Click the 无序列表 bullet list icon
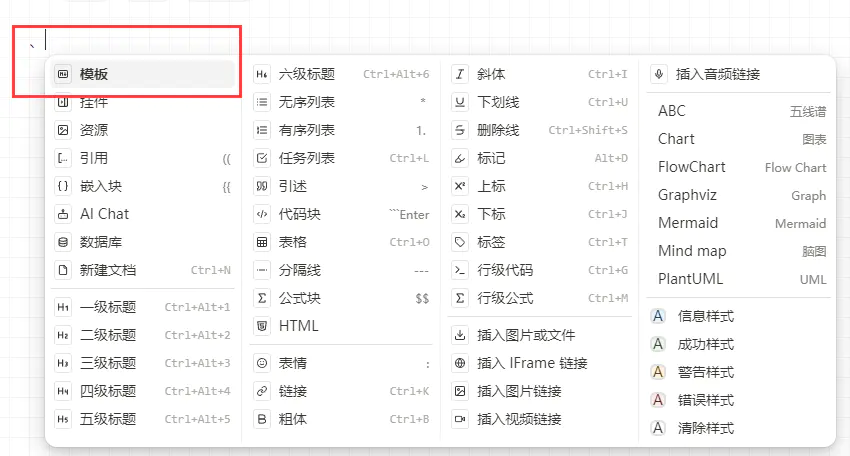Screen dimensions: 850x456 click(262, 102)
